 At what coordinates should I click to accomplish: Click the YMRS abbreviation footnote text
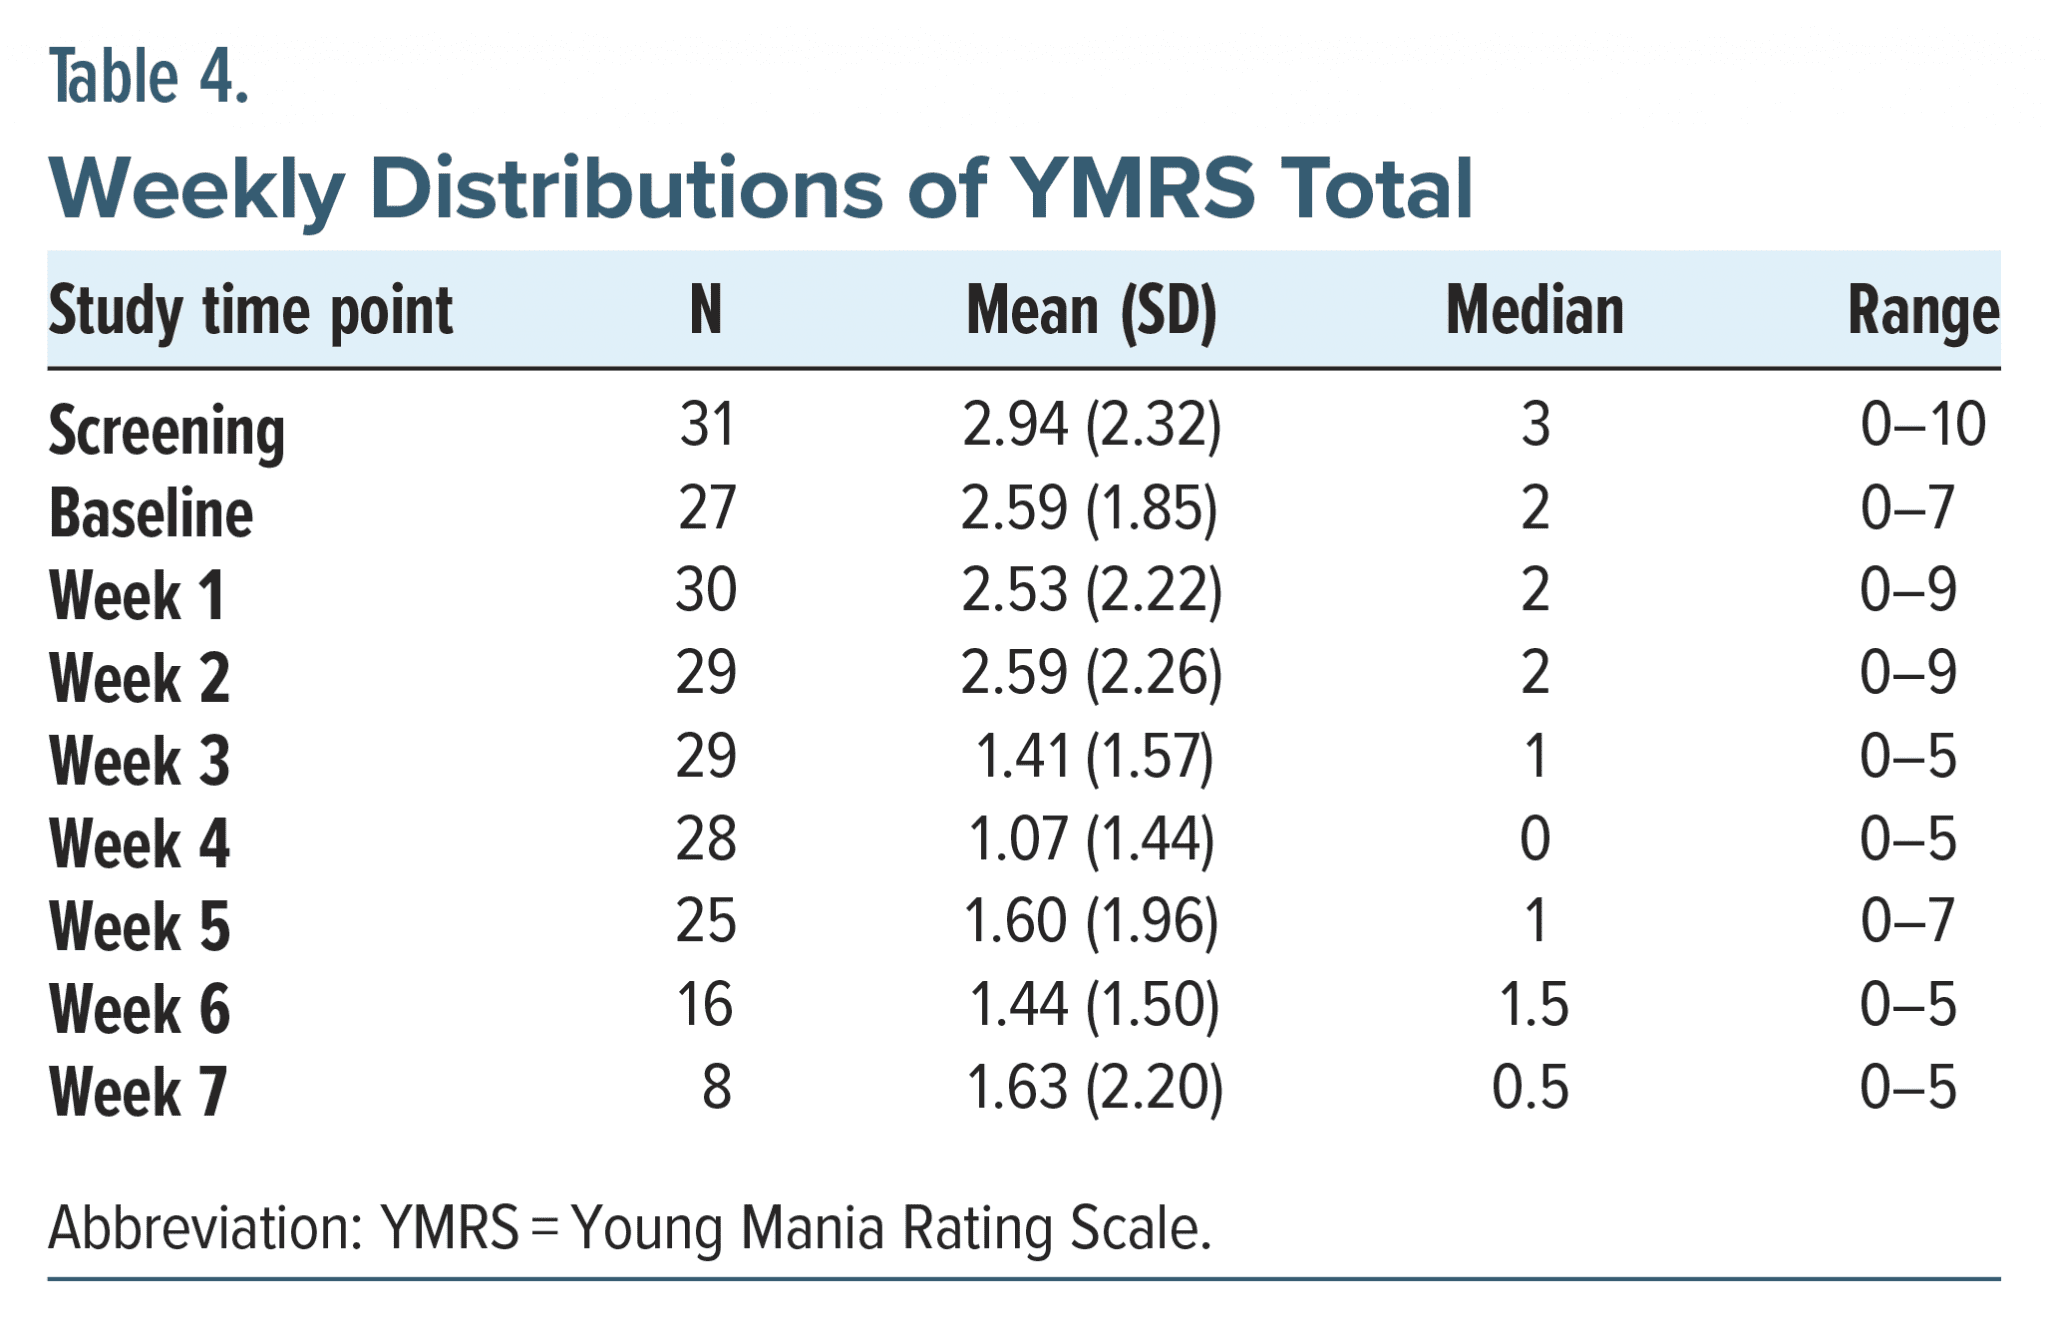[x=630, y=1228]
